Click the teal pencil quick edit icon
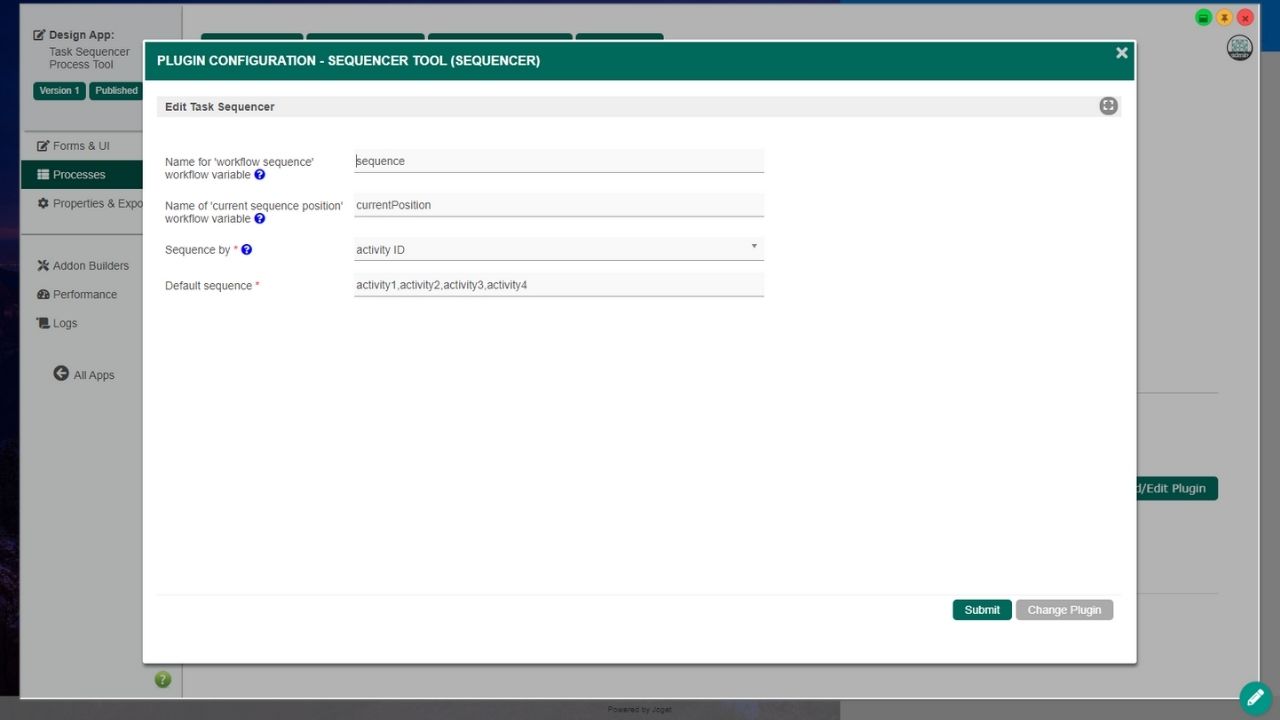The image size is (1280, 720). (x=1255, y=698)
